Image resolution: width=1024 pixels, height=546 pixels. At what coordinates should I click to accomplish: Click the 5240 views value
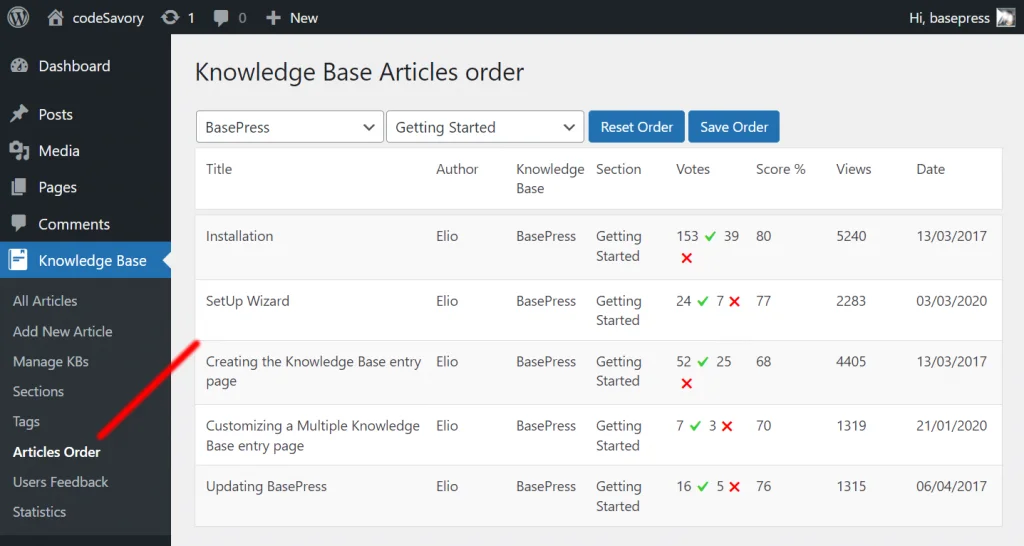(852, 236)
